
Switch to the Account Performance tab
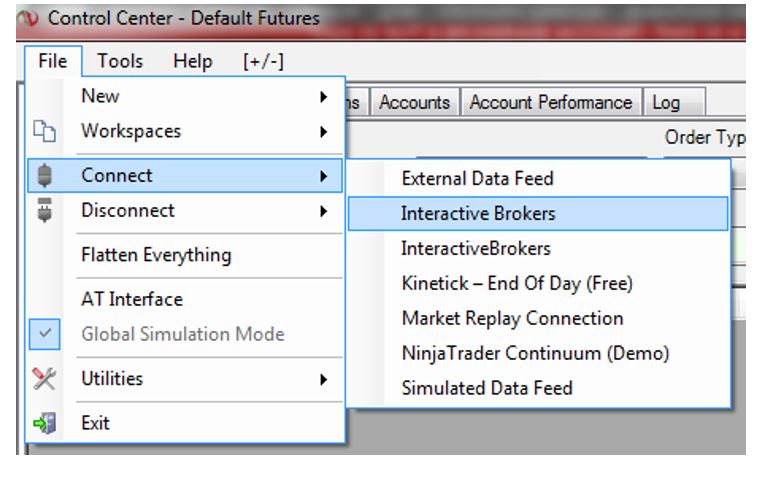[551, 102]
